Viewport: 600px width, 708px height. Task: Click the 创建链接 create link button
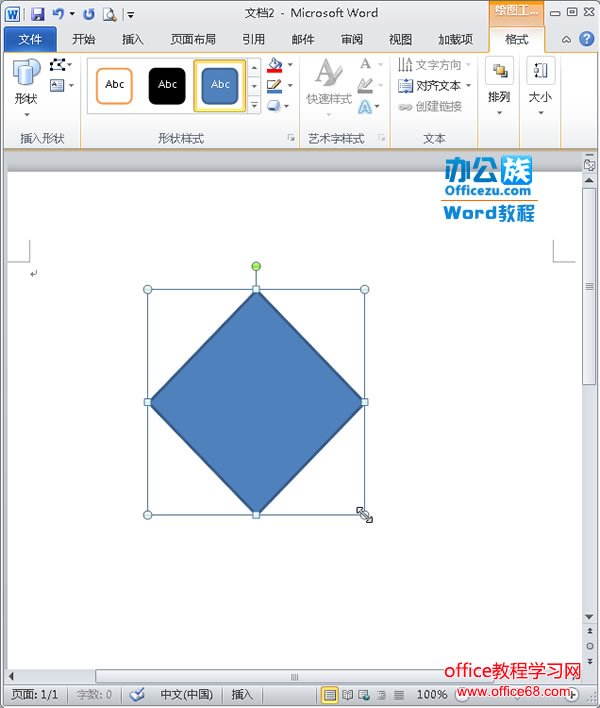tap(430, 107)
